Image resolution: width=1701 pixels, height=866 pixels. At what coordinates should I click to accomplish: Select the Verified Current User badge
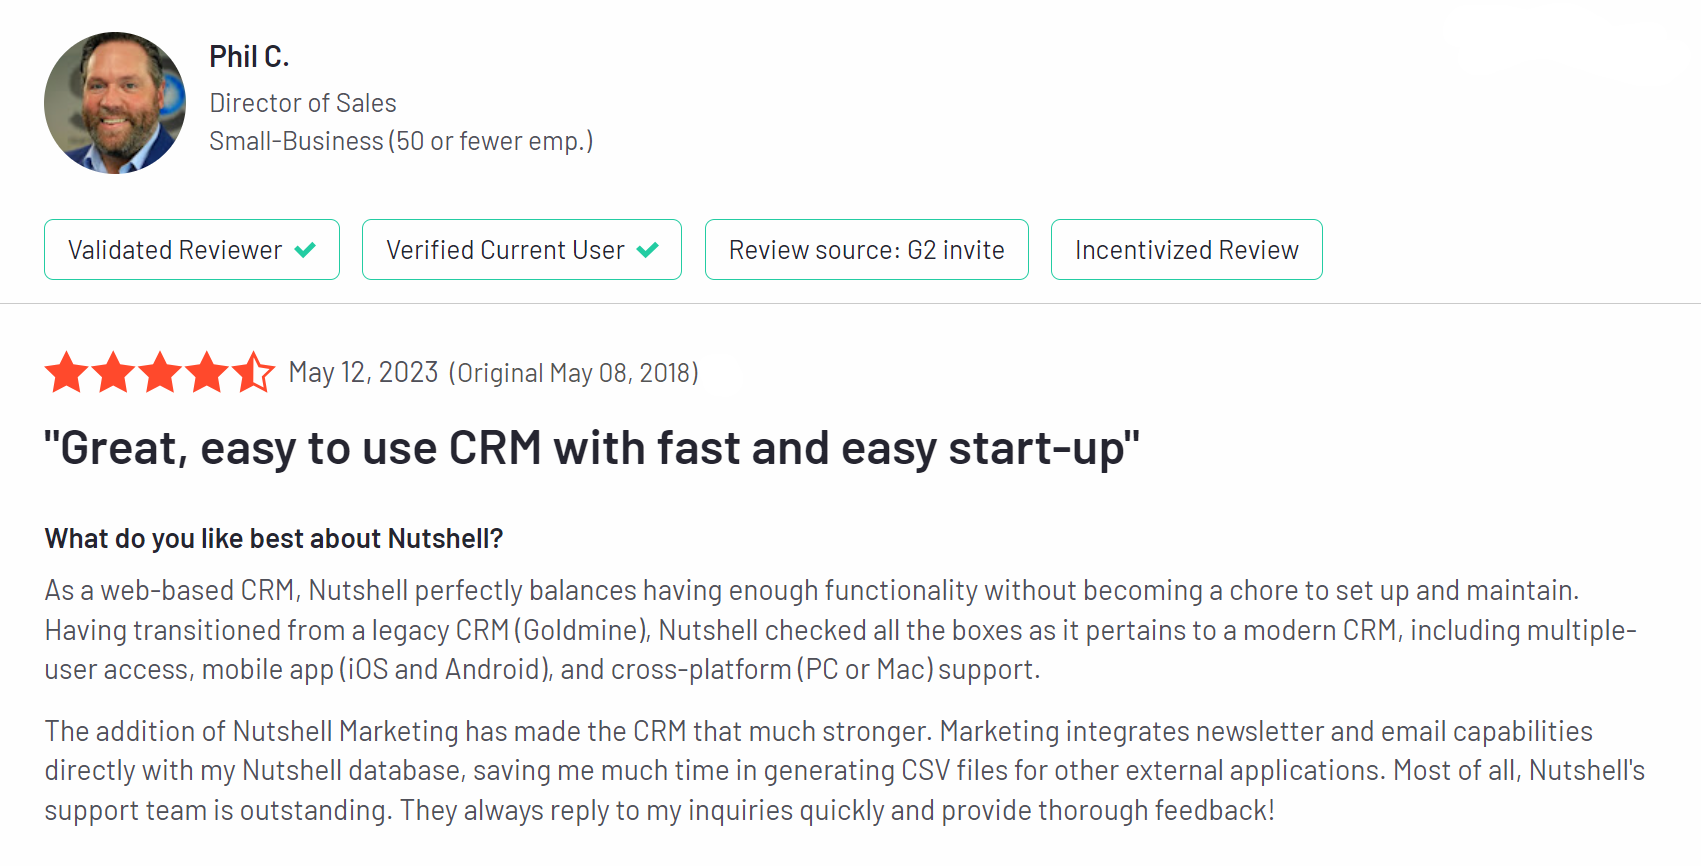[x=522, y=250]
